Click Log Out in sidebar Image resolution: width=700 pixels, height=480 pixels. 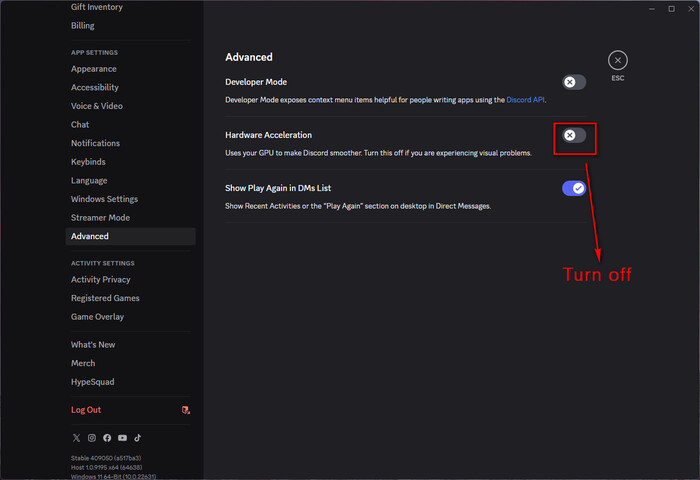point(86,410)
